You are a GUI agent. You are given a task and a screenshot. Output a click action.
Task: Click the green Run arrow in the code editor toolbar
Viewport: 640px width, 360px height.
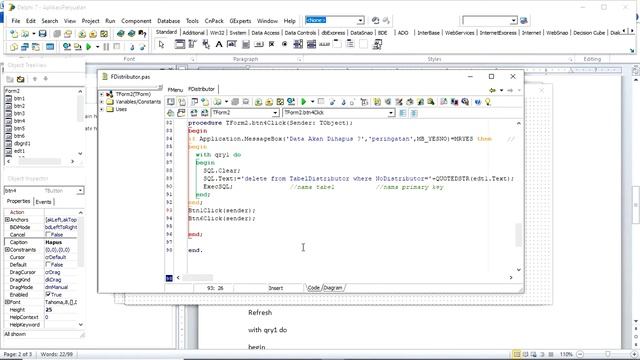304,102
